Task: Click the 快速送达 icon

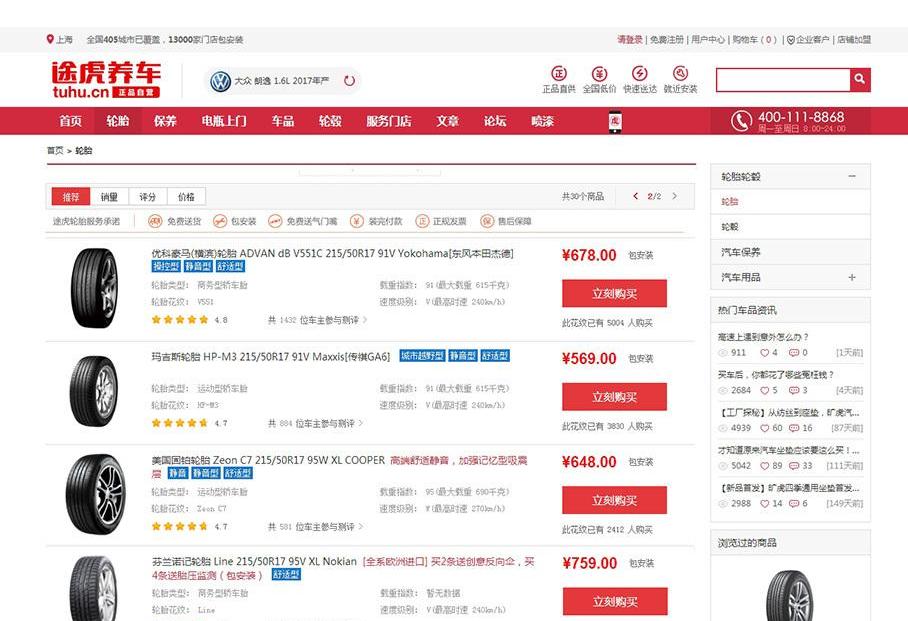Action: pyautogui.click(x=639, y=73)
